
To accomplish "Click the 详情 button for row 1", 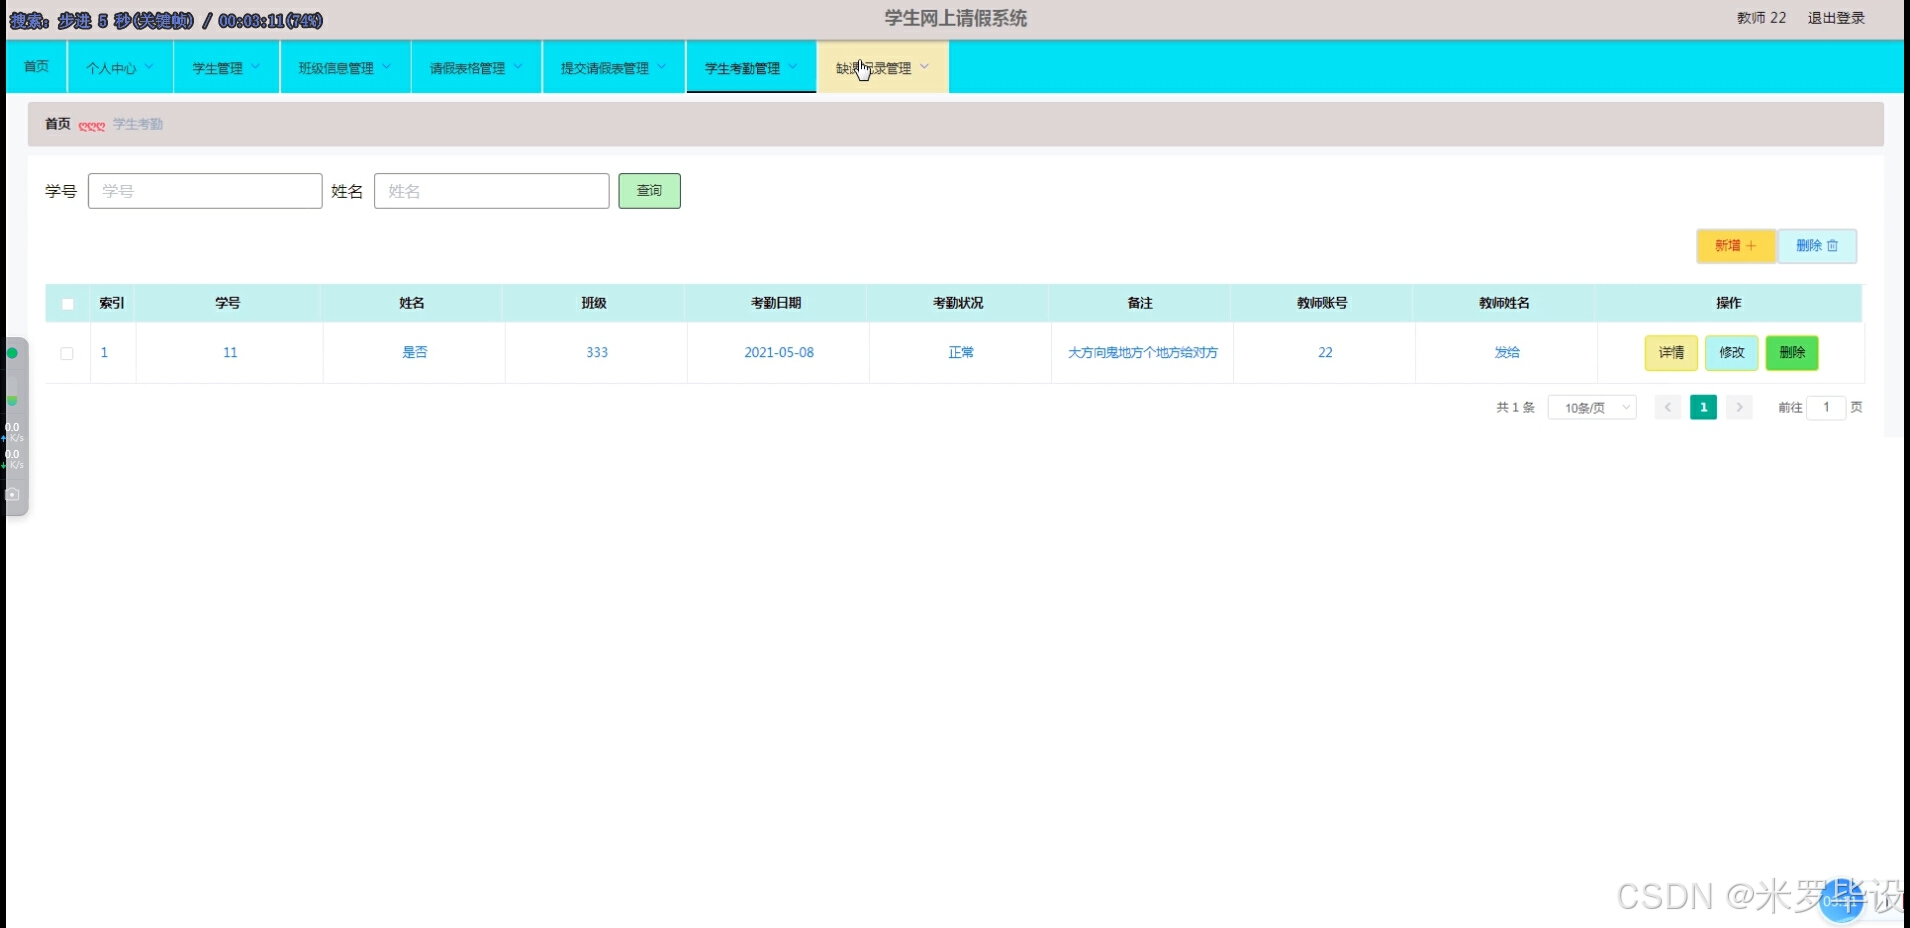I will pyautogui.click(x=1671, y=353).
